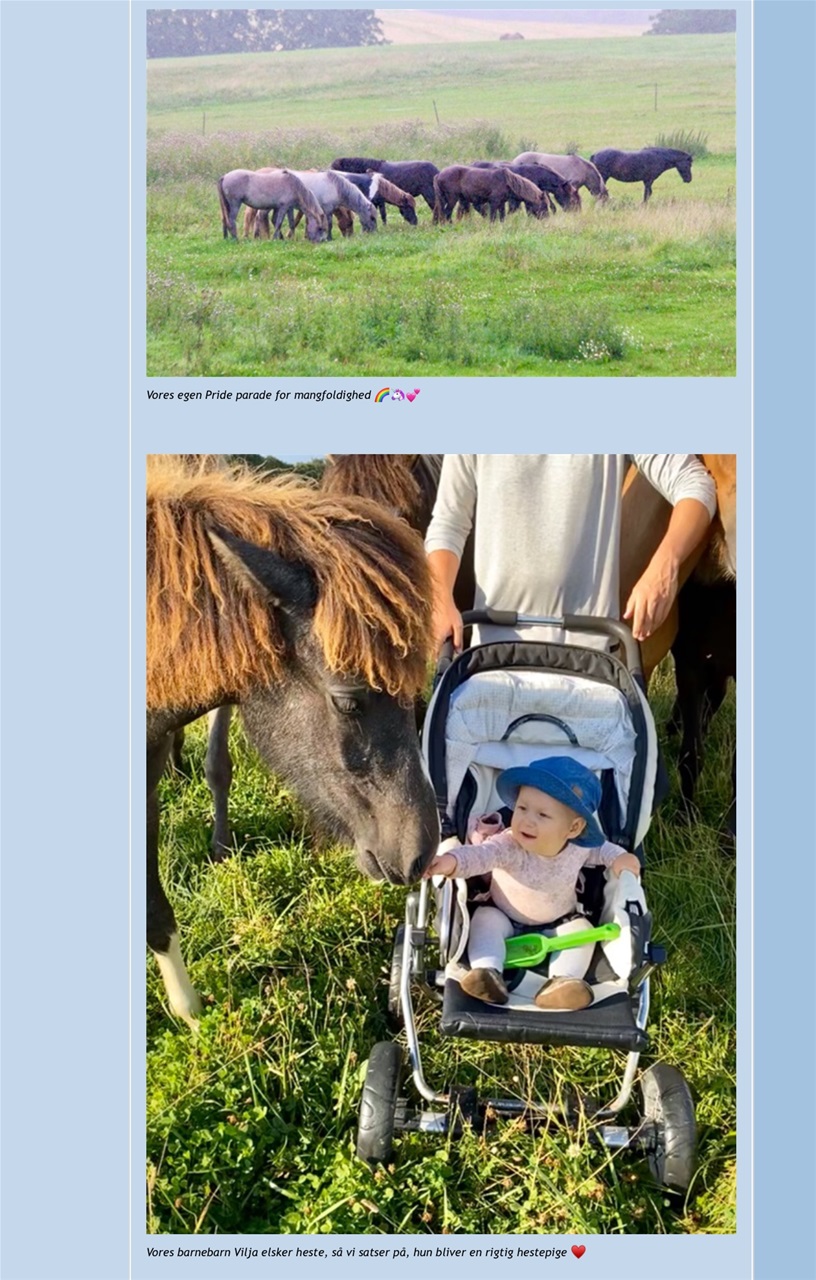Click the light grey horse at left of herd
This screenshot has width=816, height=1280.
coord(270,200)
